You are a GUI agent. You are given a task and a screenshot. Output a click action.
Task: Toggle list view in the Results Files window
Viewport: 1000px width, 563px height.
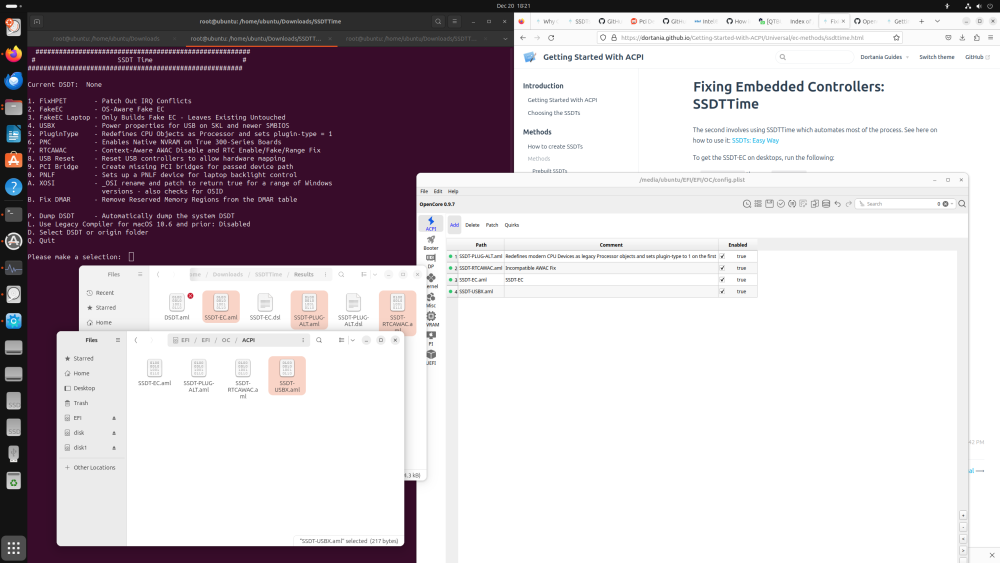[x=364, y=274]
